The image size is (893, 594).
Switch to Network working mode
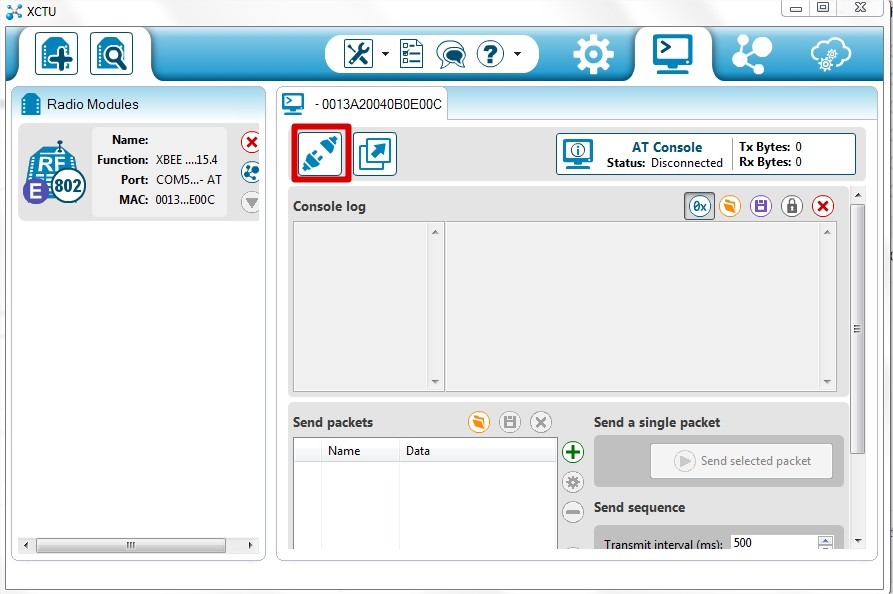coord(752,54)
